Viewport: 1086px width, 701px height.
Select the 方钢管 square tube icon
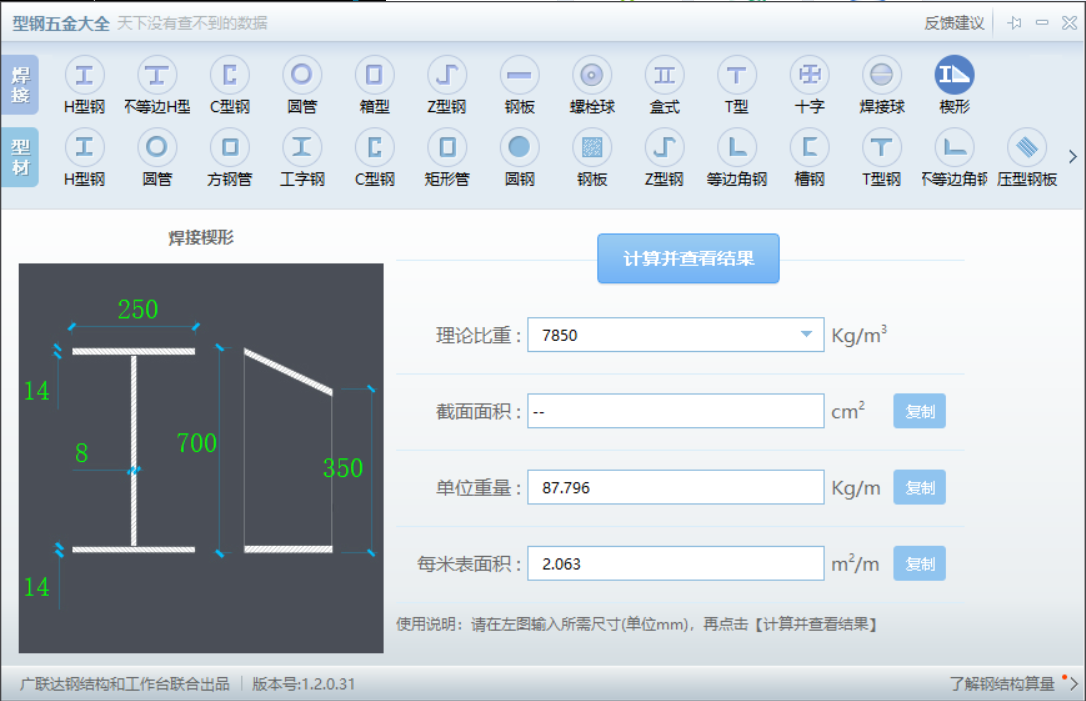pyautogui.click(x=230, y=148)
